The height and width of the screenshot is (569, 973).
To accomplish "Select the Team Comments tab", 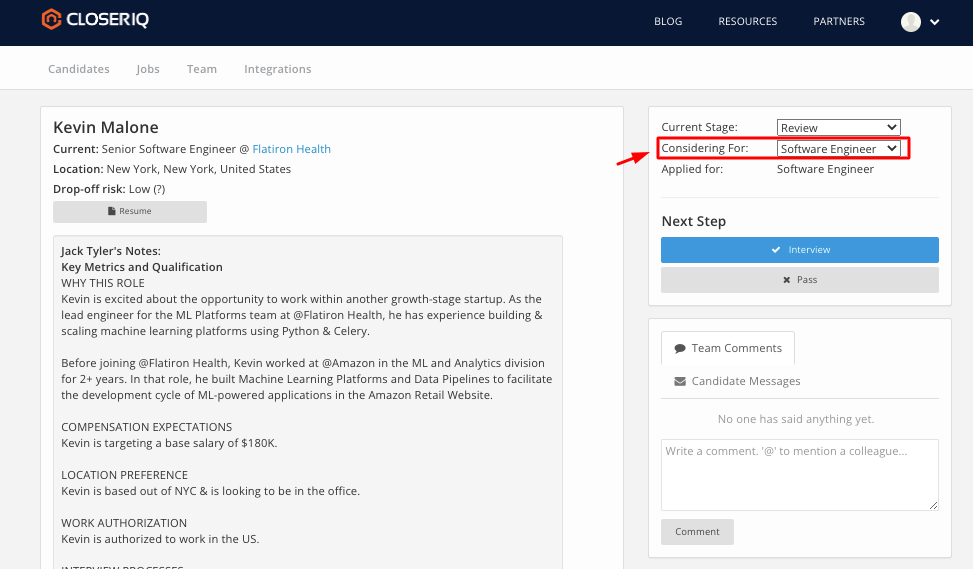I will pyautogui.click(x=727, y=348).
